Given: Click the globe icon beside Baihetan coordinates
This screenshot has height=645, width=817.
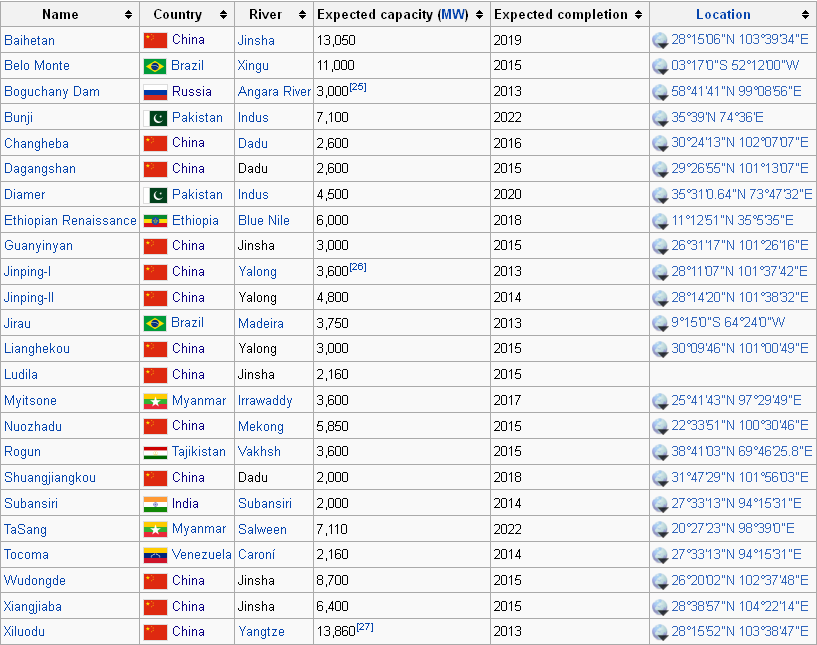Looking at the screenshot, I should pos(660,41).
